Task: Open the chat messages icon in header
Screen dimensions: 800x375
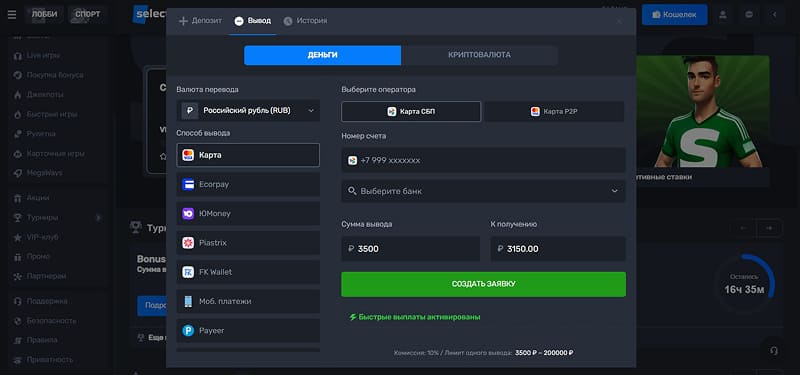Action: [x=749, y=15]
